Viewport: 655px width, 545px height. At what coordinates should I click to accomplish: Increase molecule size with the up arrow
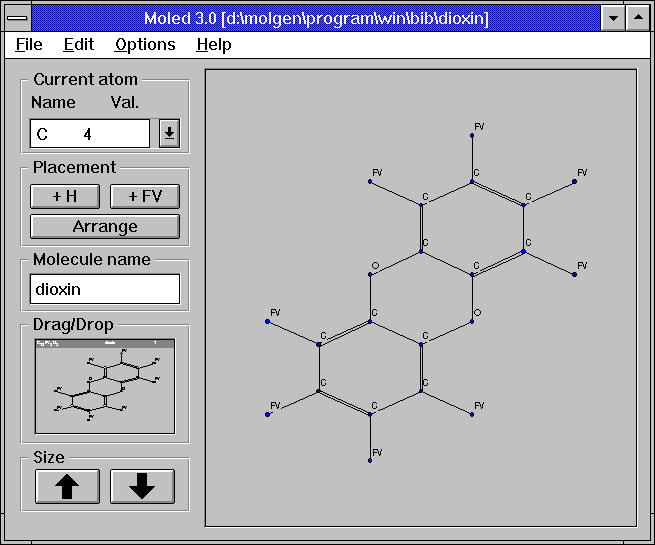[x=67, y=486]
